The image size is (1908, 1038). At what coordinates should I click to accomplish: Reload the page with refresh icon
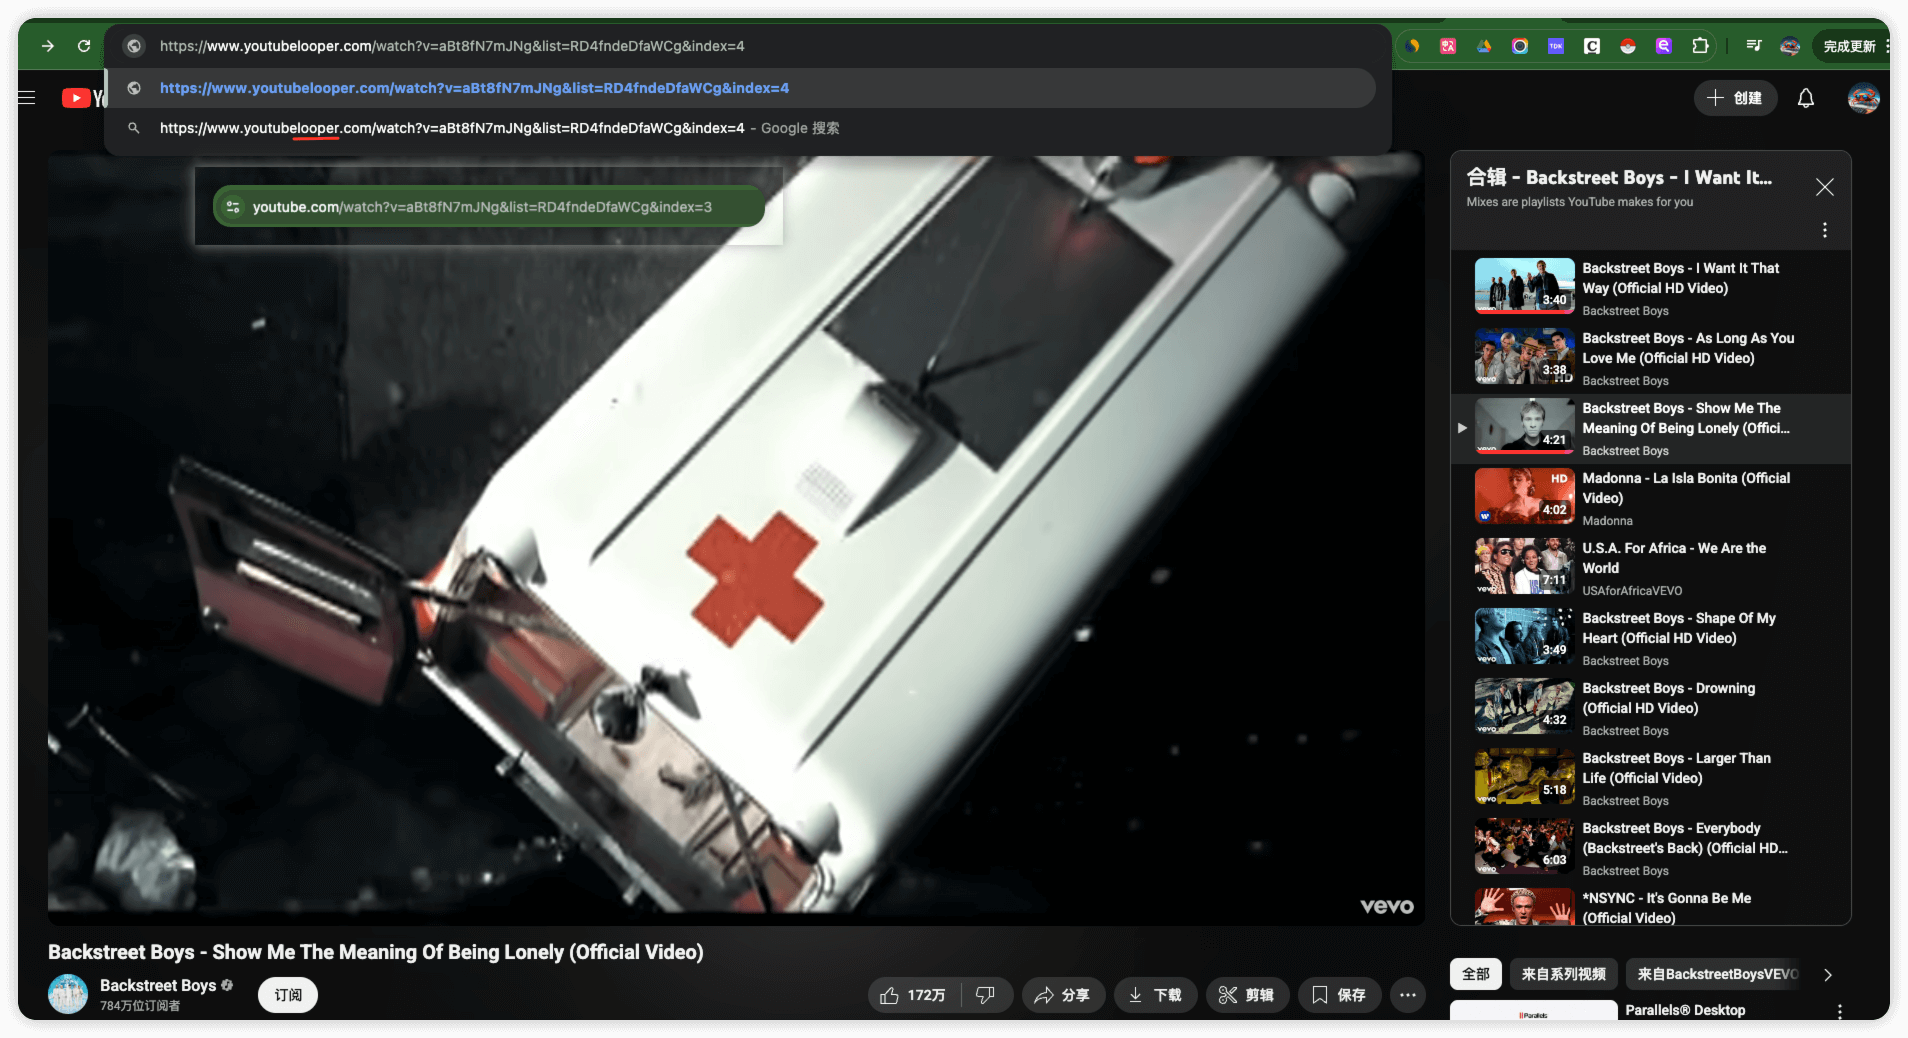pos(84,46)
